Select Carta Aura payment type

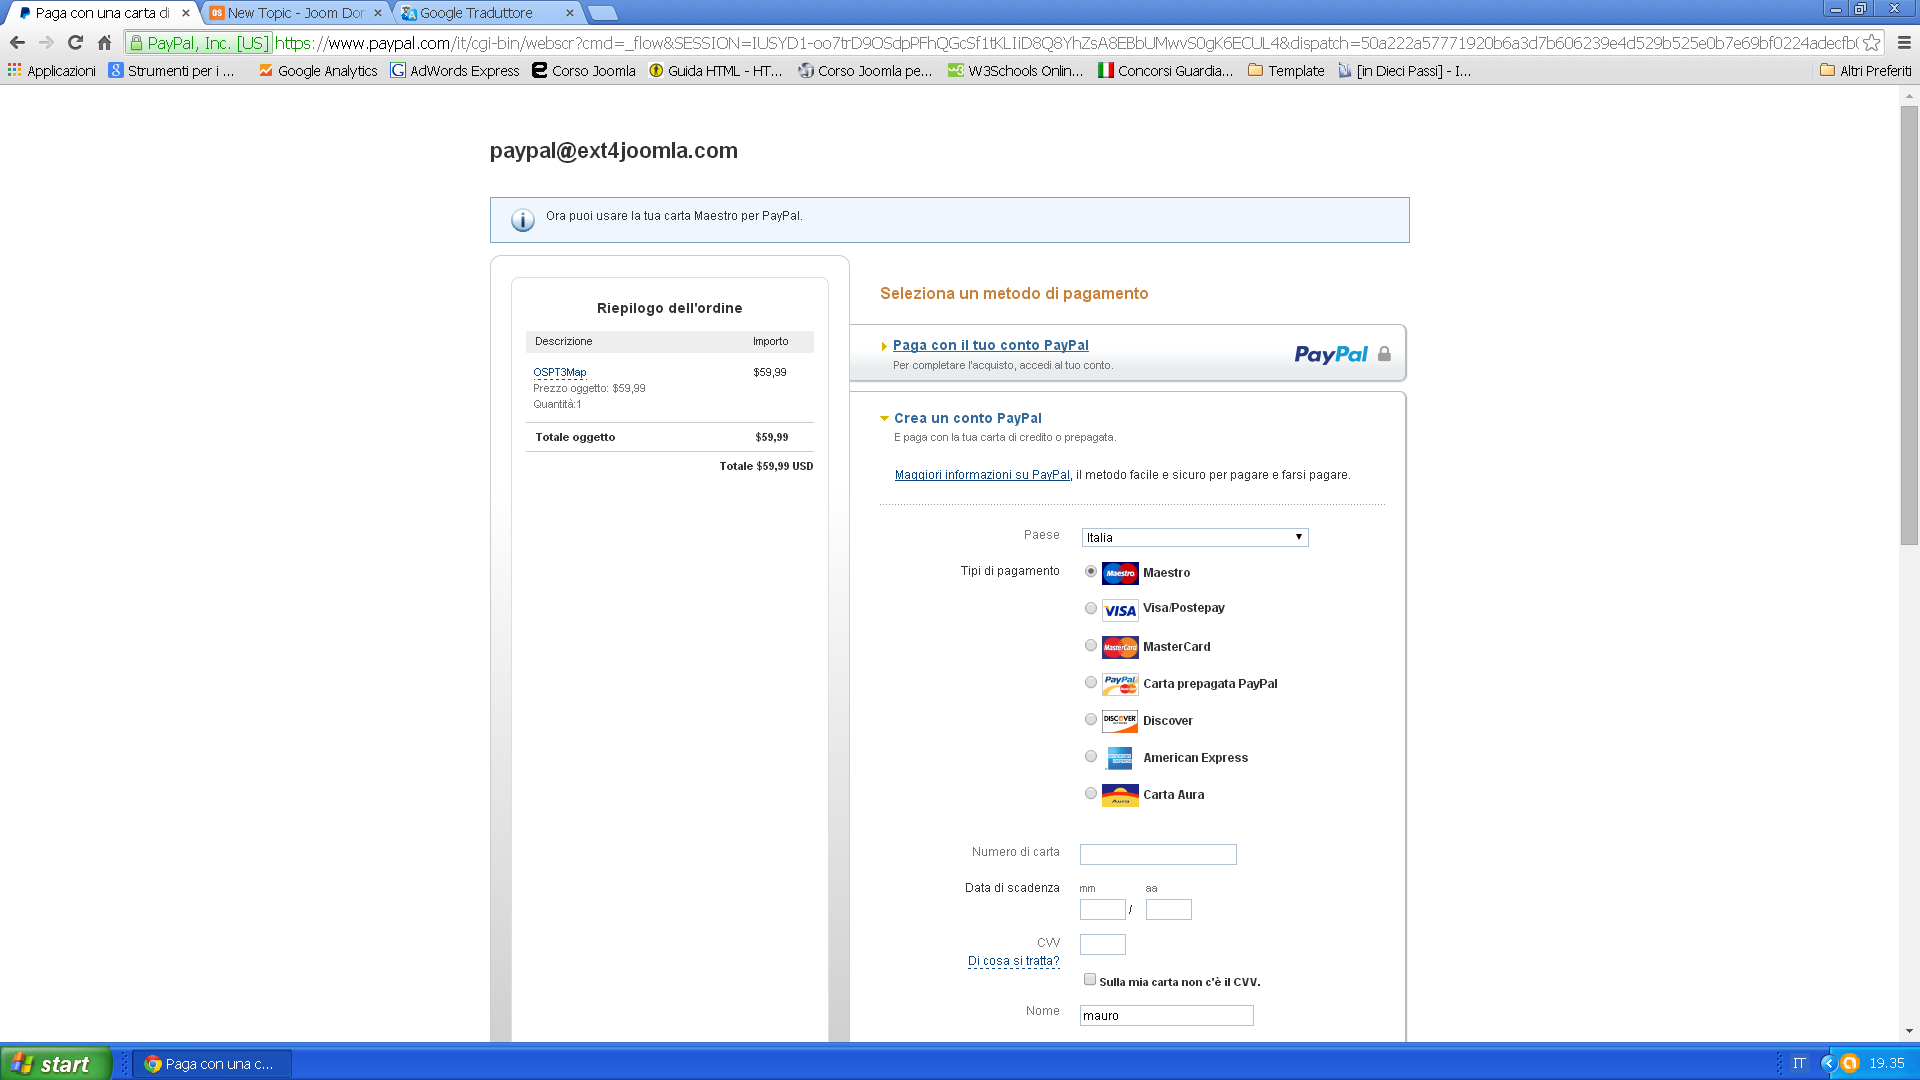tap(1091, 793)
